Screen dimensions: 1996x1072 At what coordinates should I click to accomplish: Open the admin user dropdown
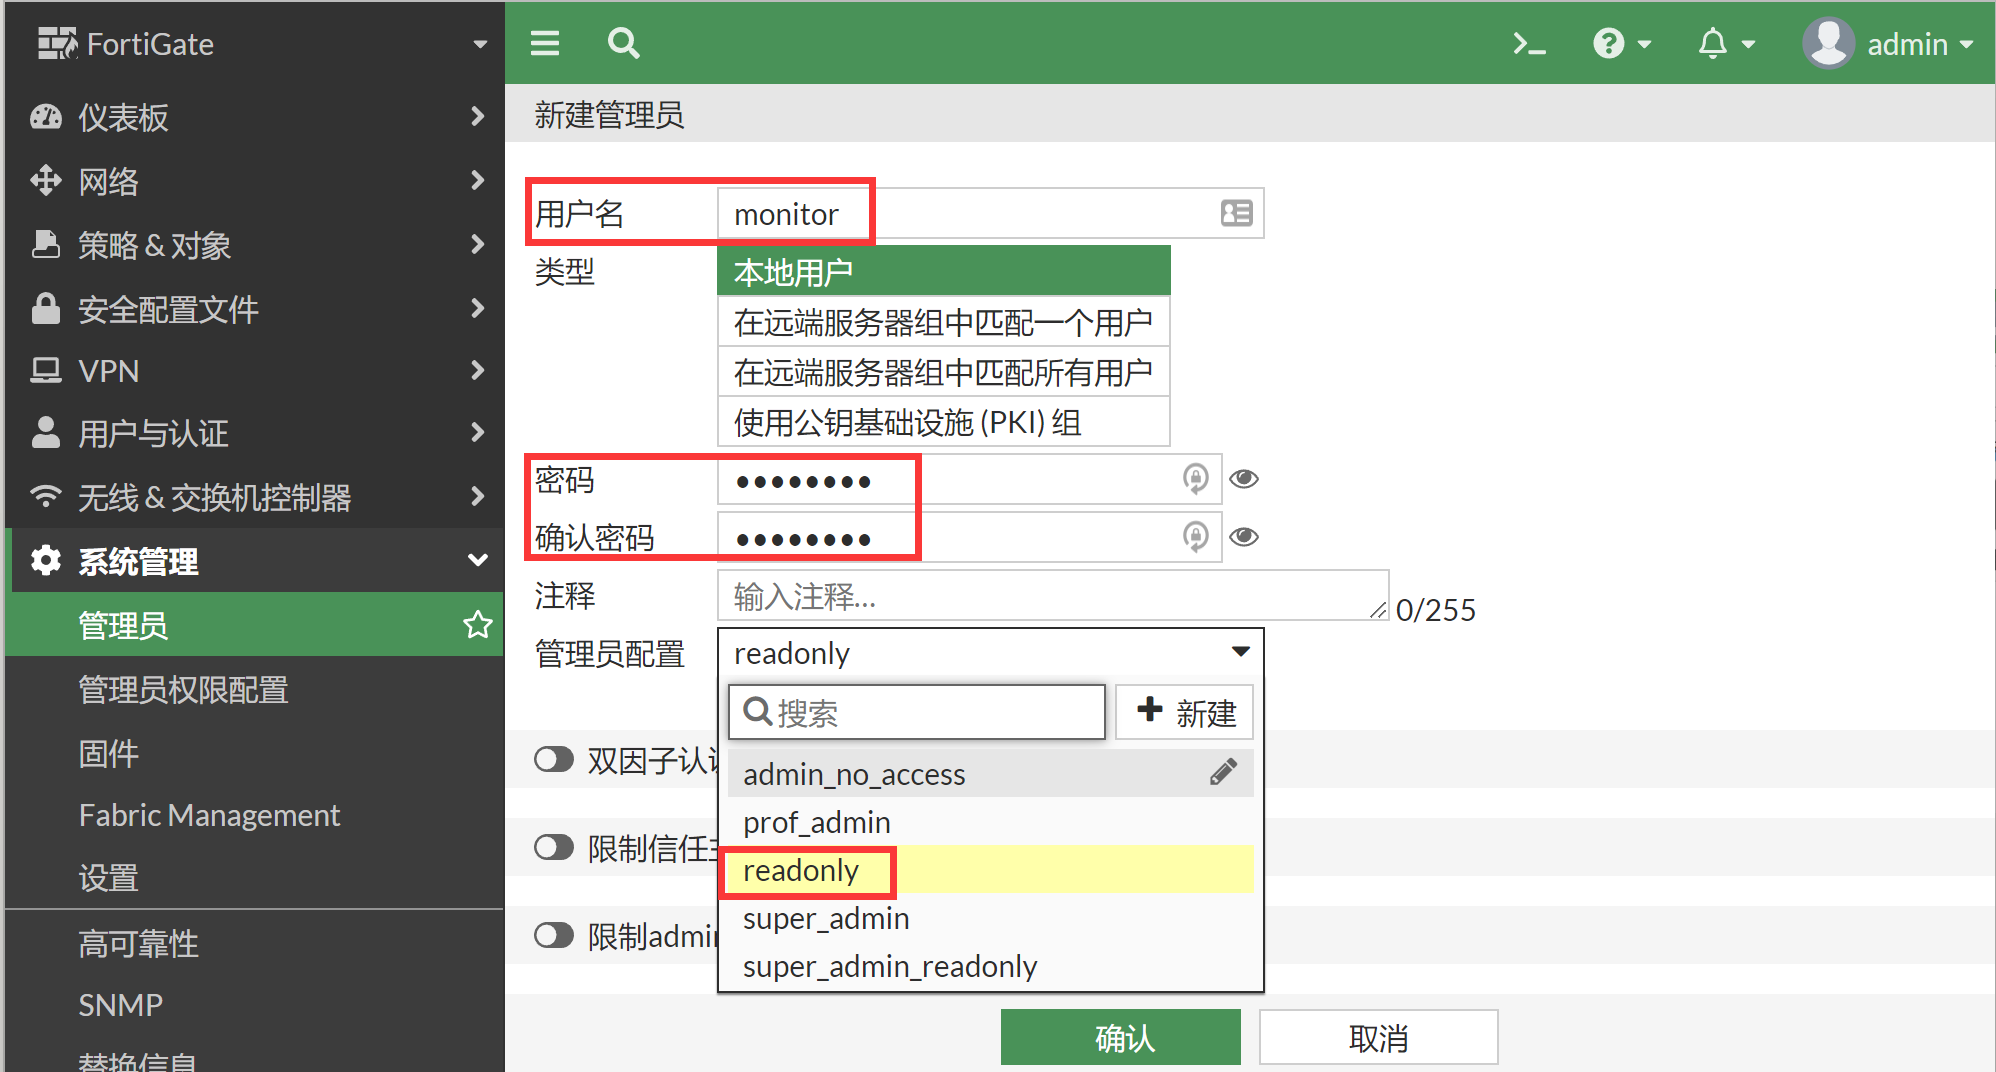(1890, 44)
